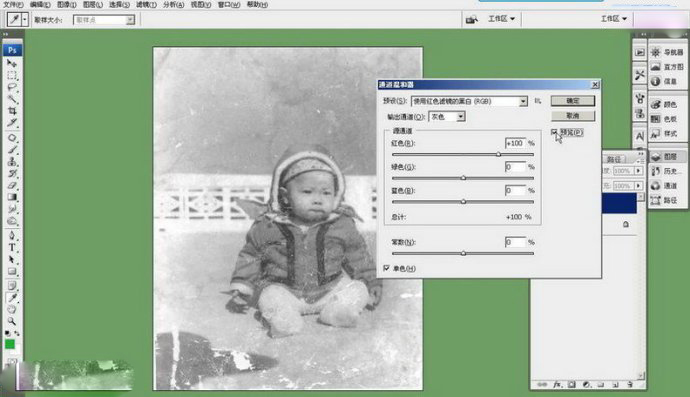Viewport: 690px width, 397px height.
Task: Select the Move tool
Action: tap(12, 63)
